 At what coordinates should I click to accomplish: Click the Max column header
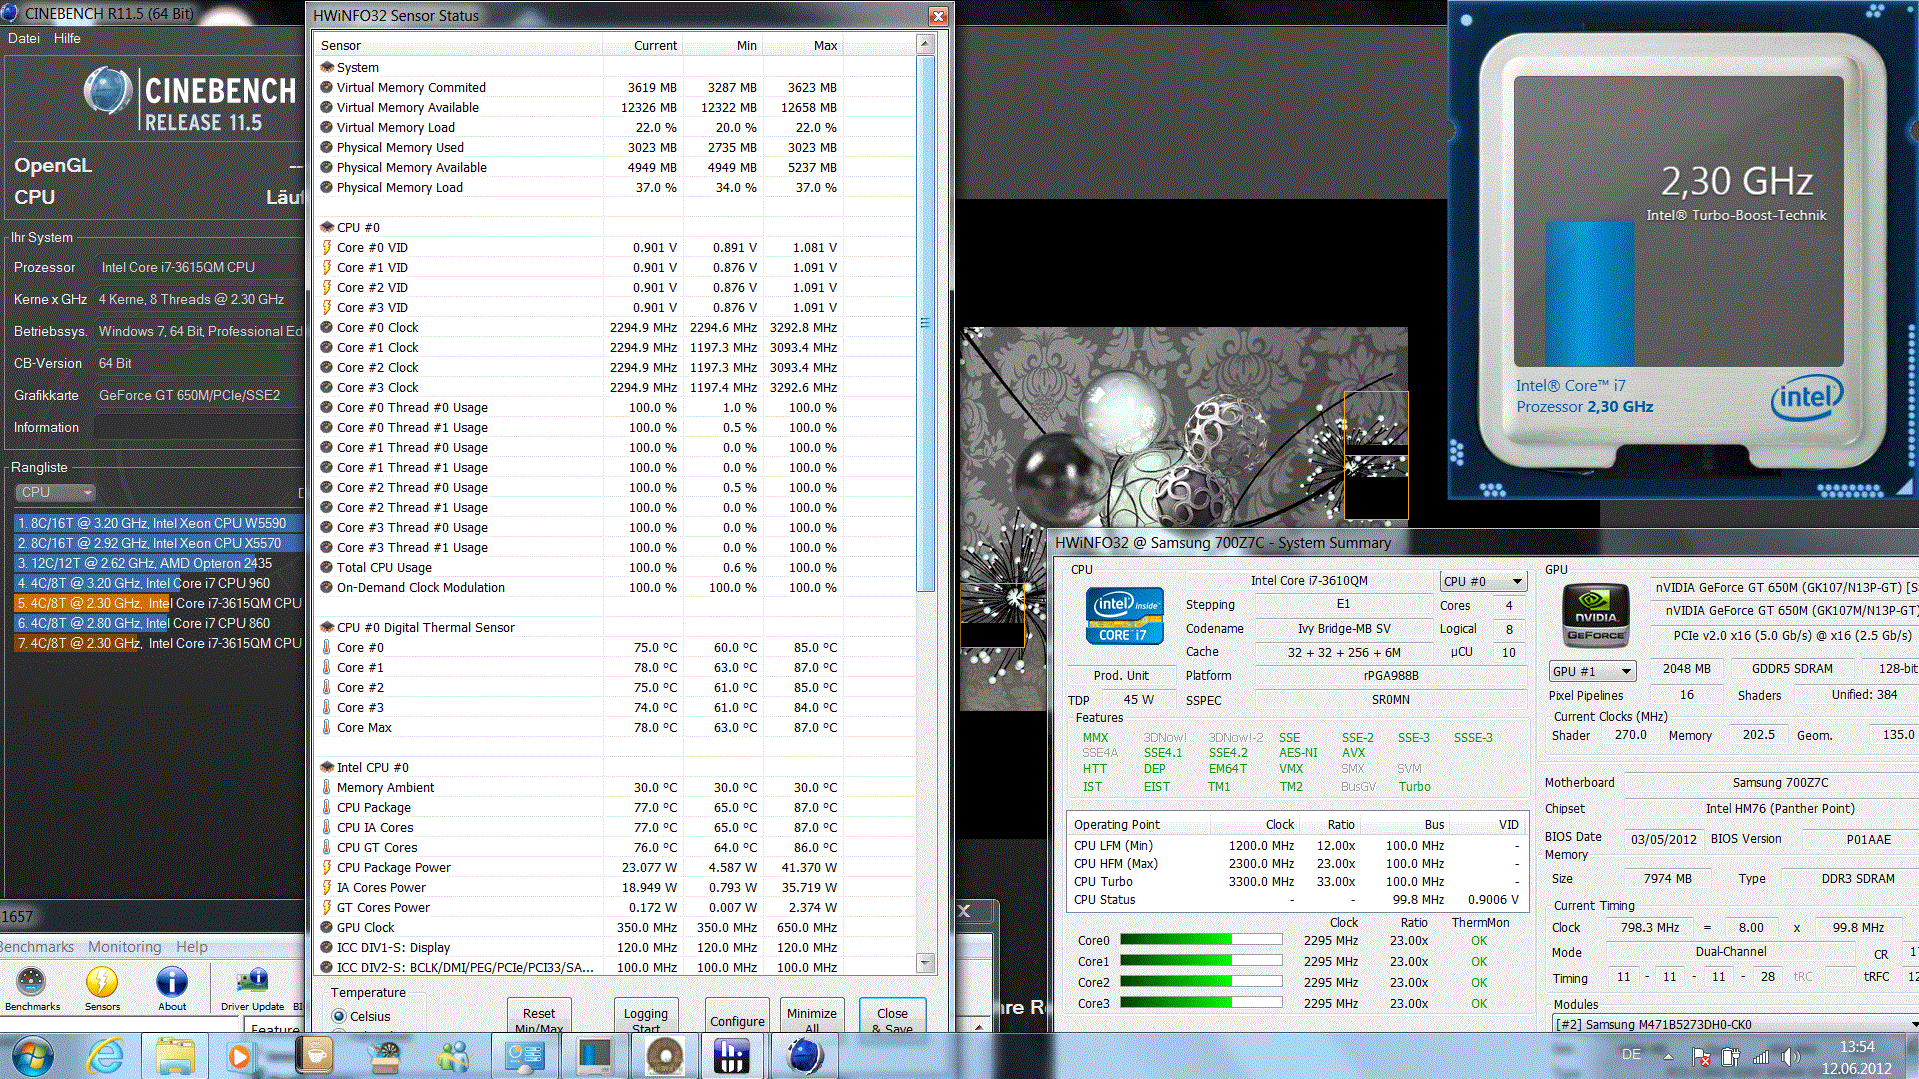(x=803, y=45)
